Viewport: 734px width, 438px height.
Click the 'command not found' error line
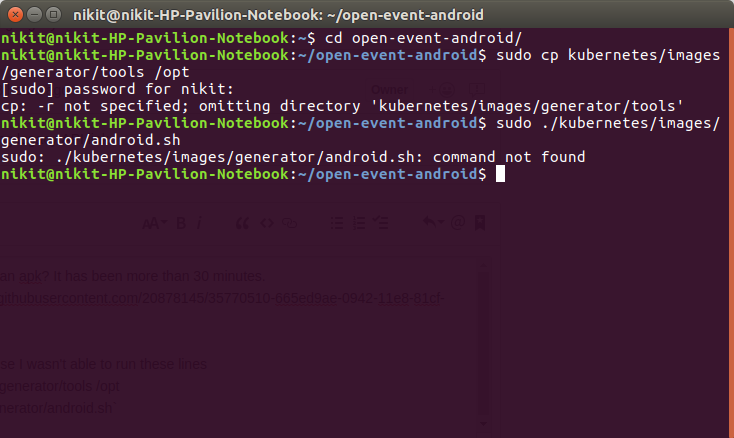pyautogui.click(x=293, y=157)
